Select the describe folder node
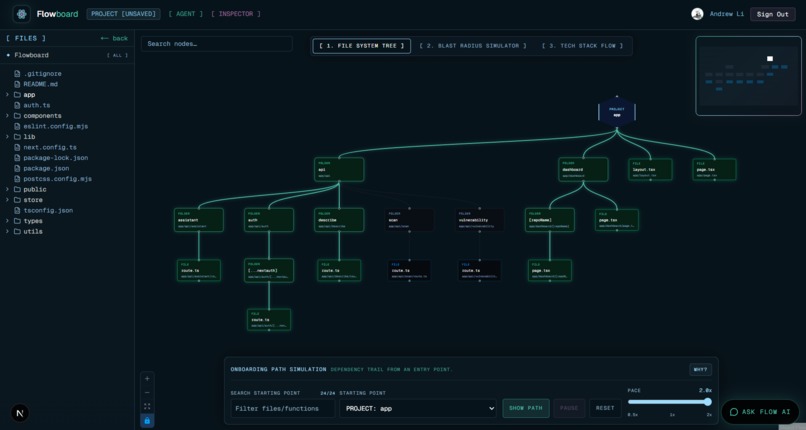Image resolution: width=806 pixels, height=430 pixels. pyautogui.click(x=339, y=220)
